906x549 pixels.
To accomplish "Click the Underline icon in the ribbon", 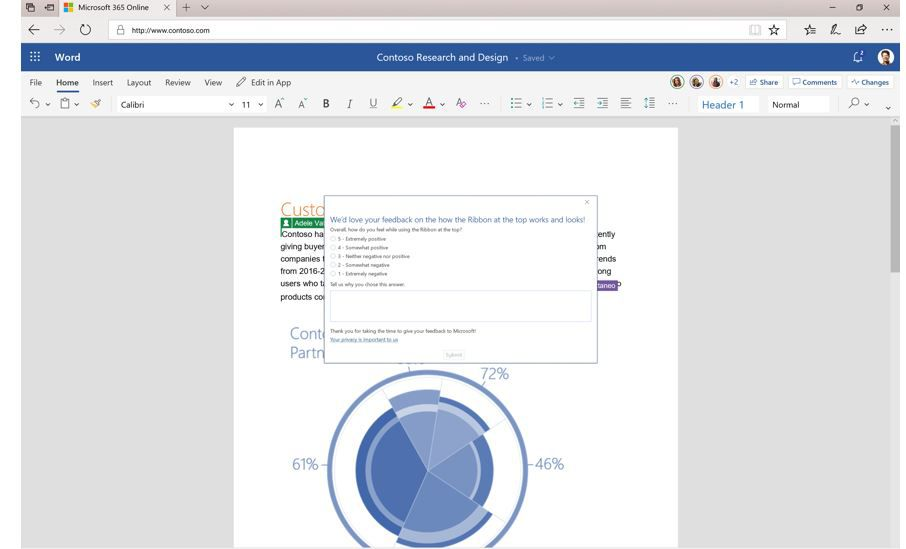I will [x=373, y=104].
